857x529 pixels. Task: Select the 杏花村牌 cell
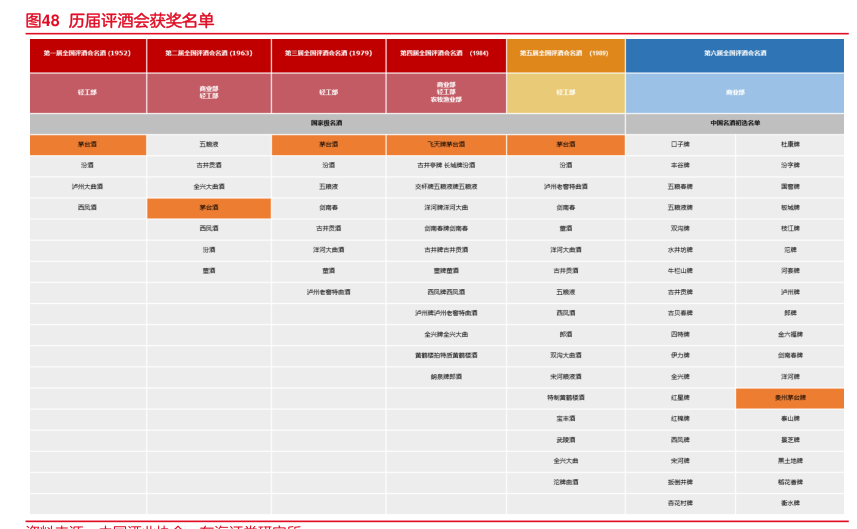click(680, 503)
